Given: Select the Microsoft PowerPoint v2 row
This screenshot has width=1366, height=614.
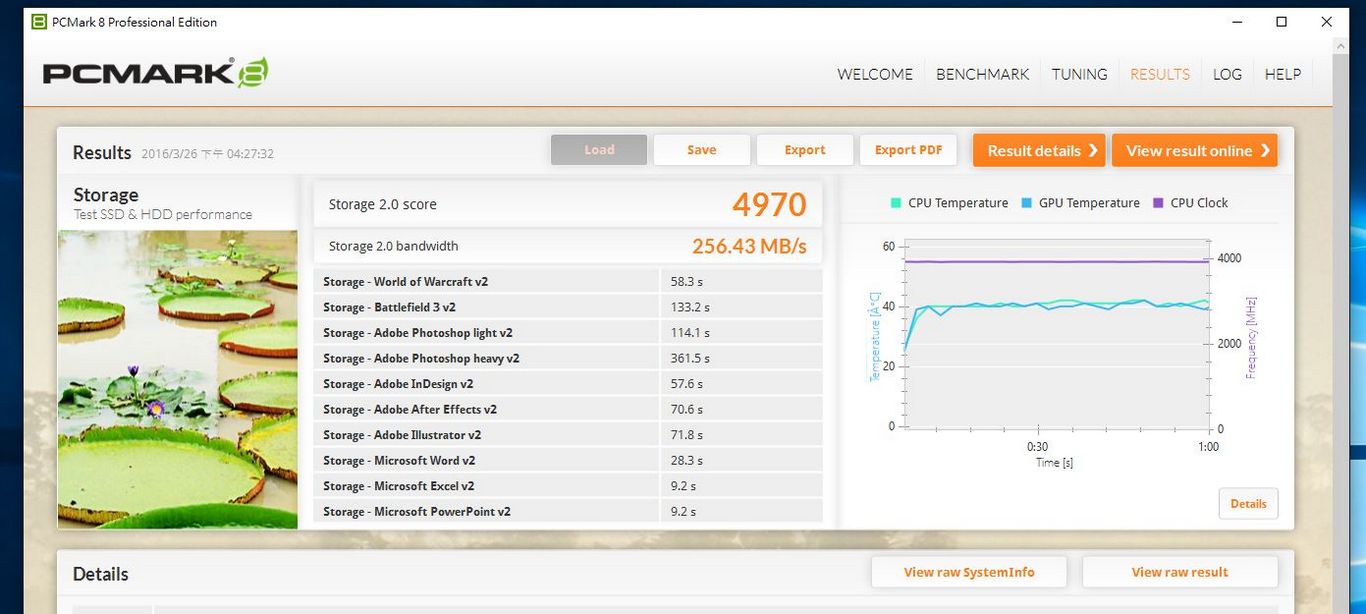Looking at the screenshot, I should [x=568, y=511].
